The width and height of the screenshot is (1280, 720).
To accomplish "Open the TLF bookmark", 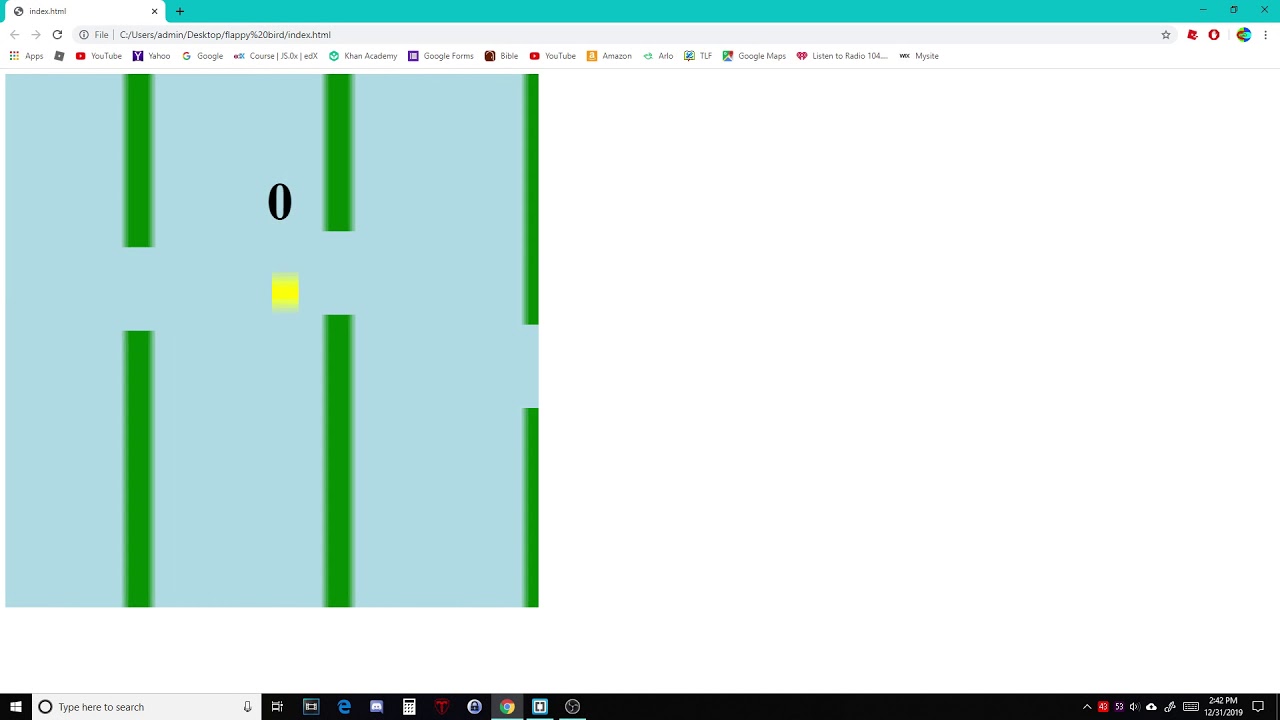I will 698,56.
